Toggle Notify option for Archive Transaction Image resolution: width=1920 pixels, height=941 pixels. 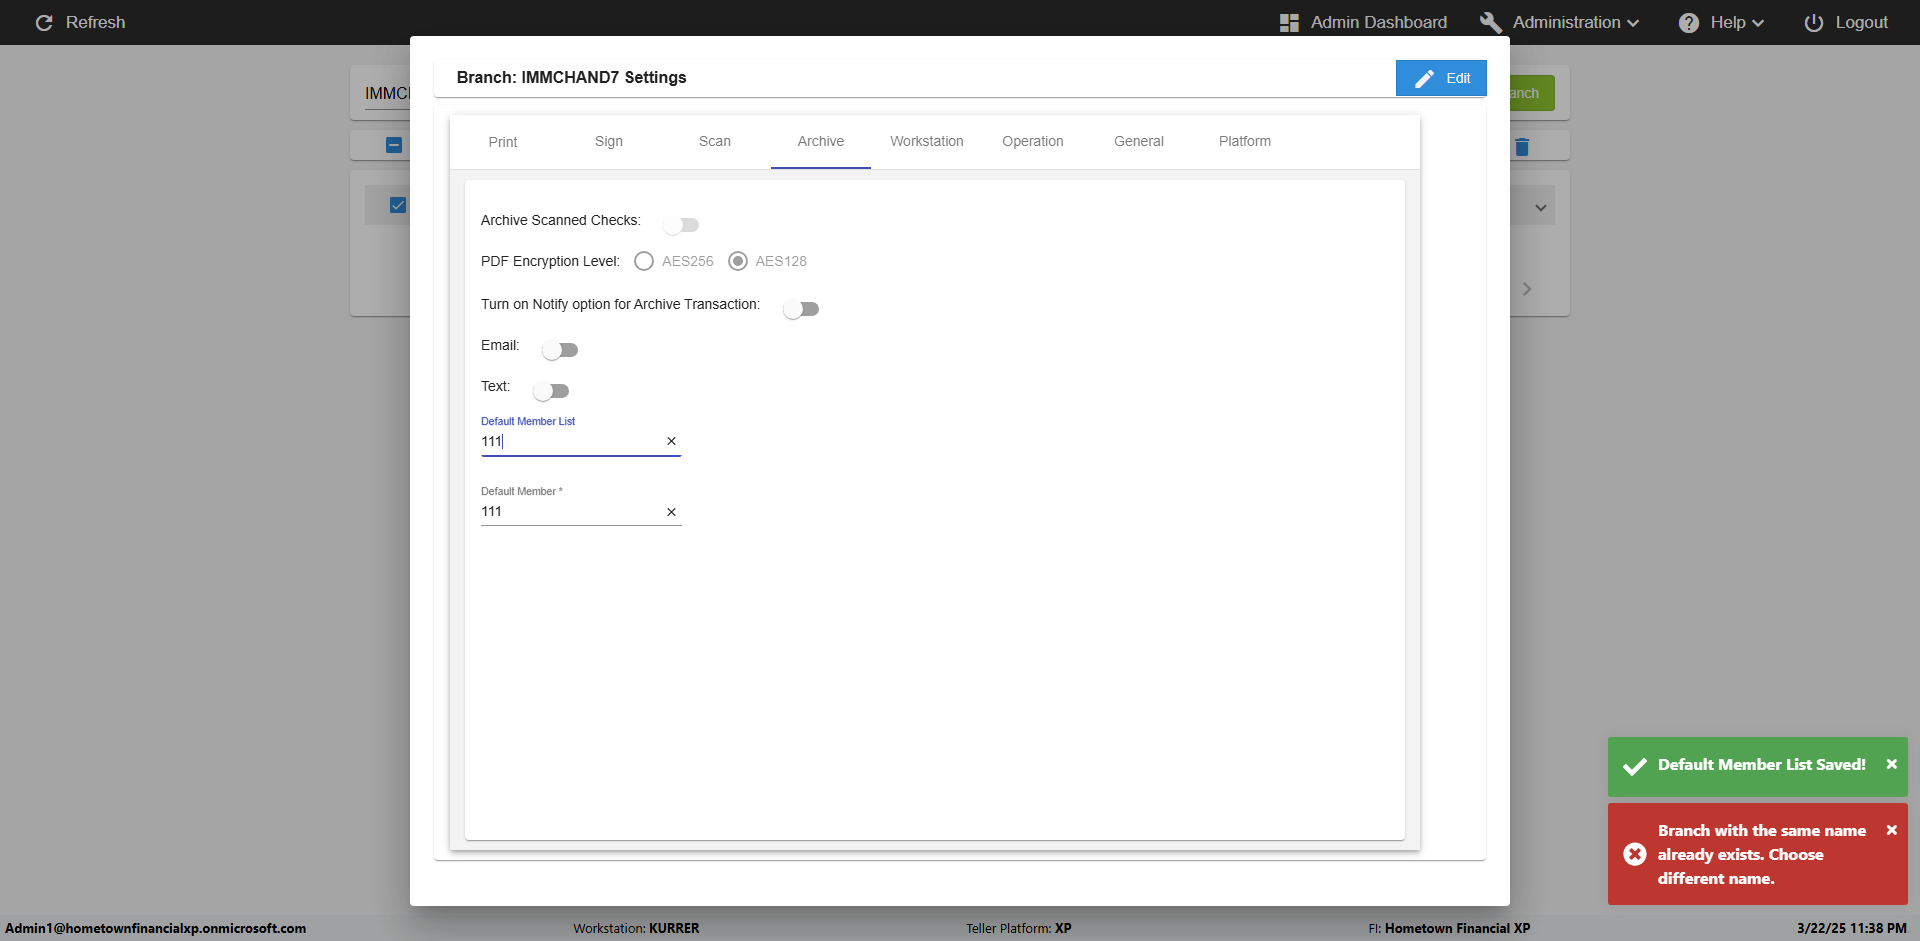click(801, 309)
